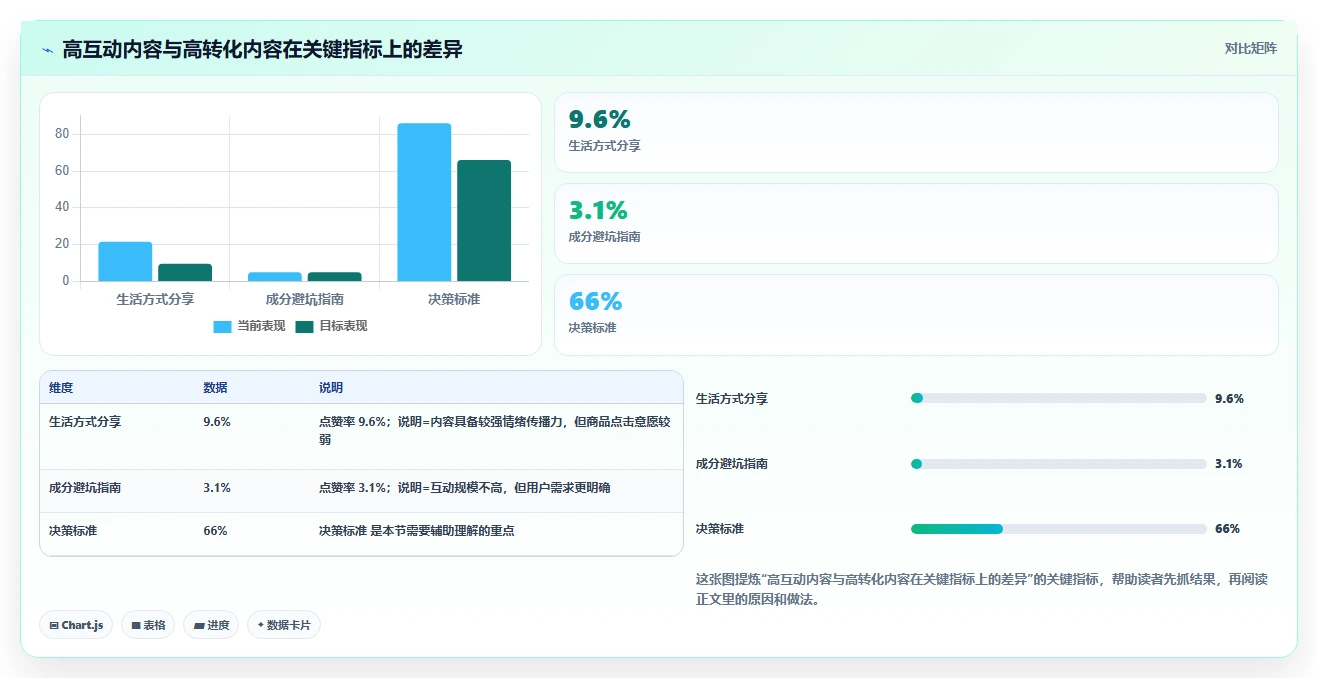Click the 表格 tag chip
The width and height of the screenshot is (1318, 678).
tap(148, 625)
